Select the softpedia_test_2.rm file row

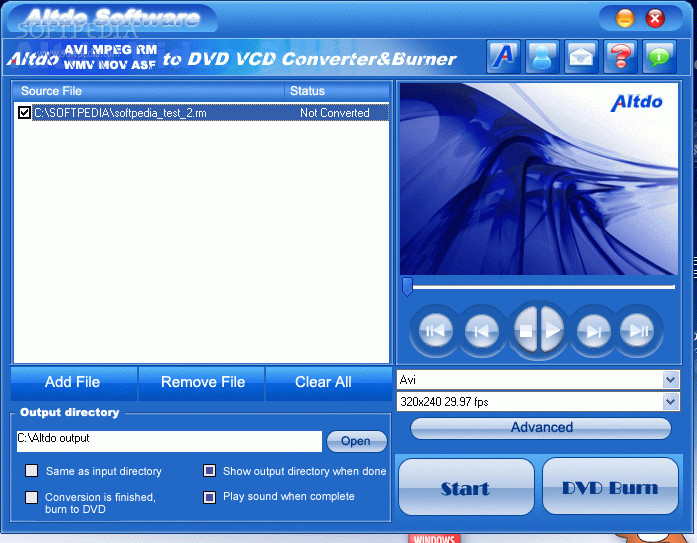tap(201, 113)
